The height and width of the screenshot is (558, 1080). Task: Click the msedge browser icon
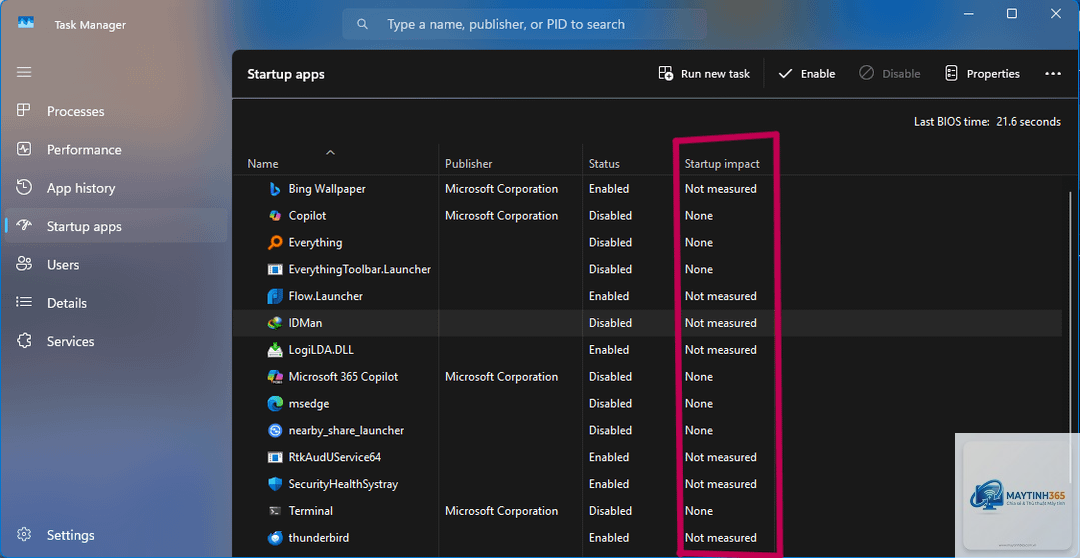[x=275, y=404]
